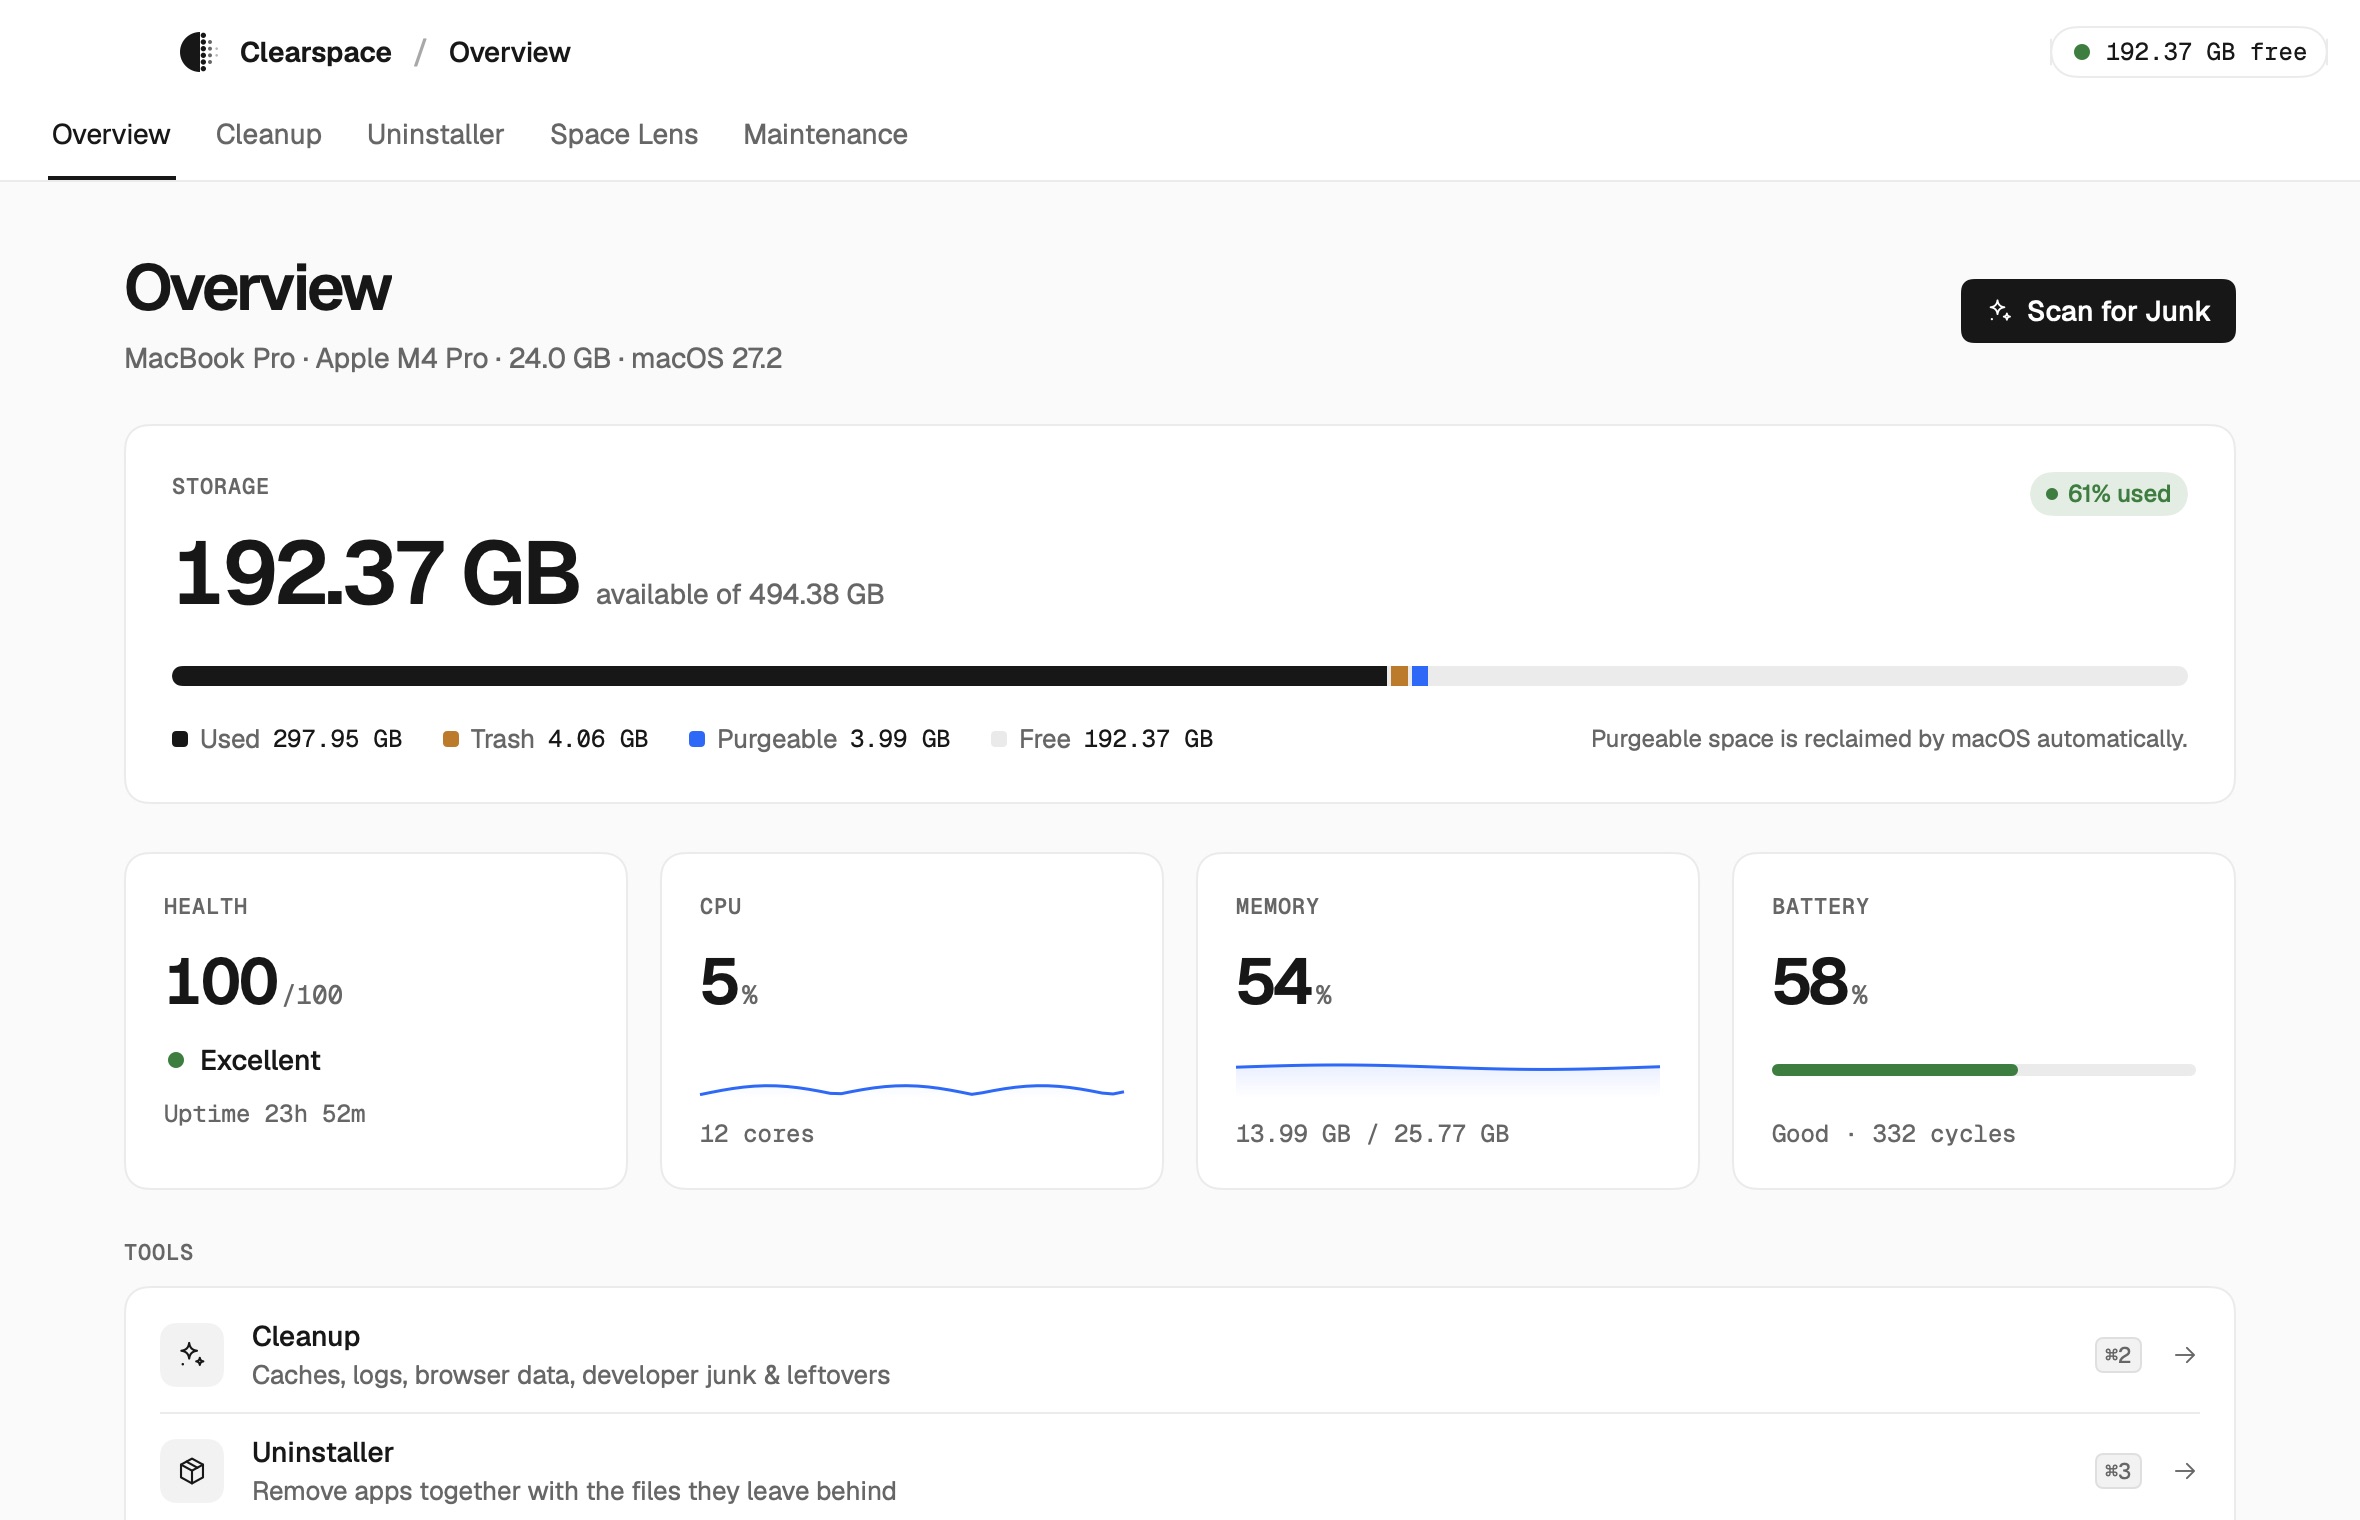The height and width of the screenshot is (1520, 2360).
Task: Open the Uninstaller tool row
Action: pyautogui.click(x=1180, y=1468)
